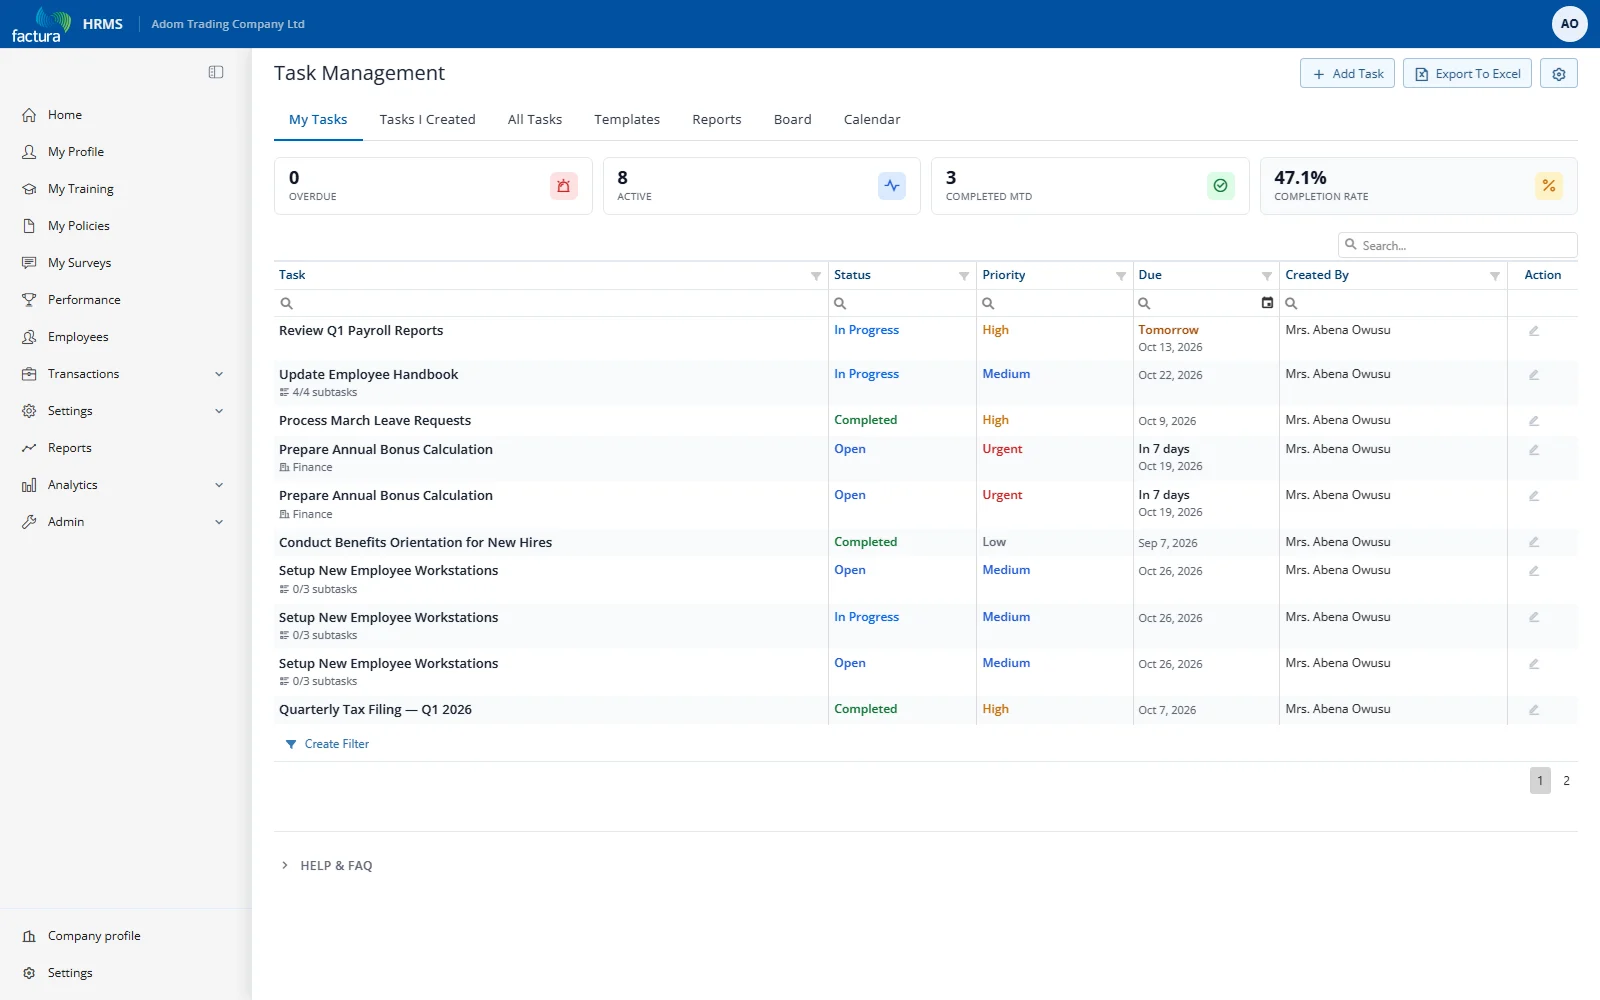Click the Completion Rate percent icon

[x=1549, y=186]
